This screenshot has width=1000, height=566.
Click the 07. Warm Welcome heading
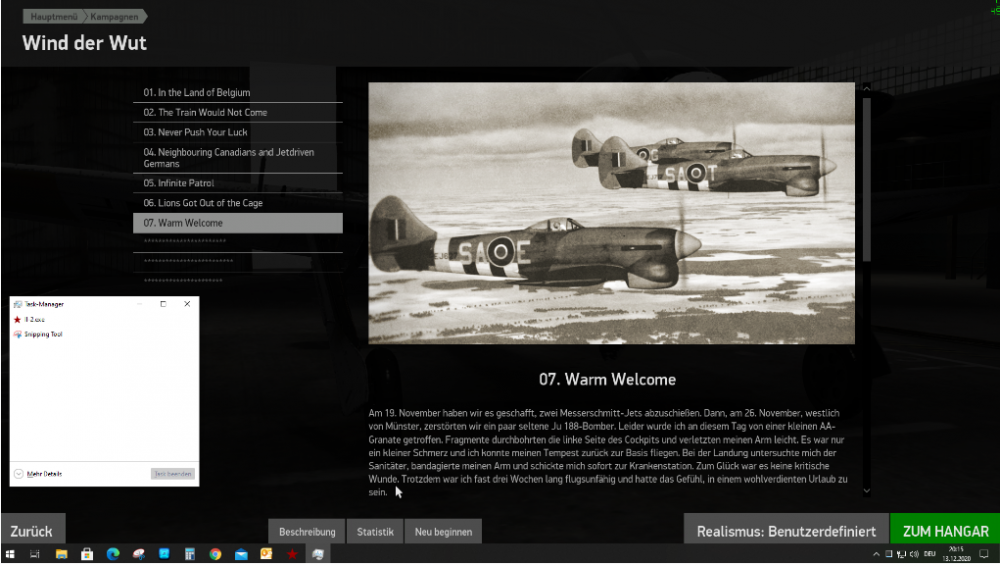[607, 380]
